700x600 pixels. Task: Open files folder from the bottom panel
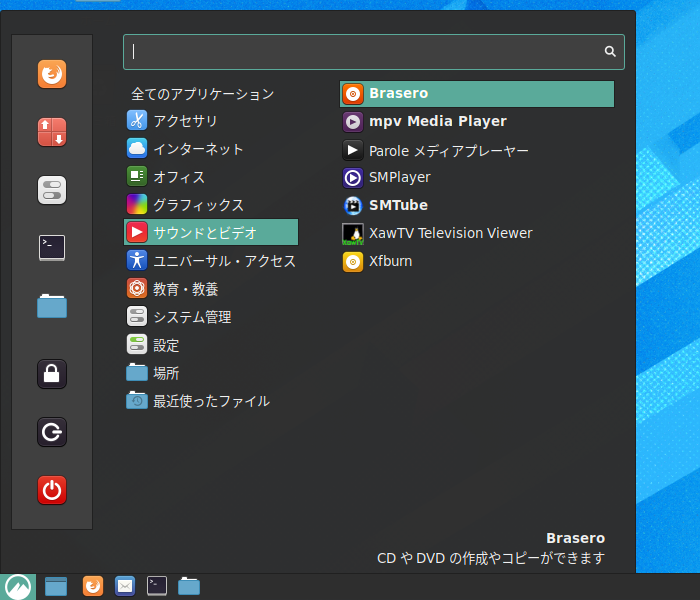tap(189, 587)
